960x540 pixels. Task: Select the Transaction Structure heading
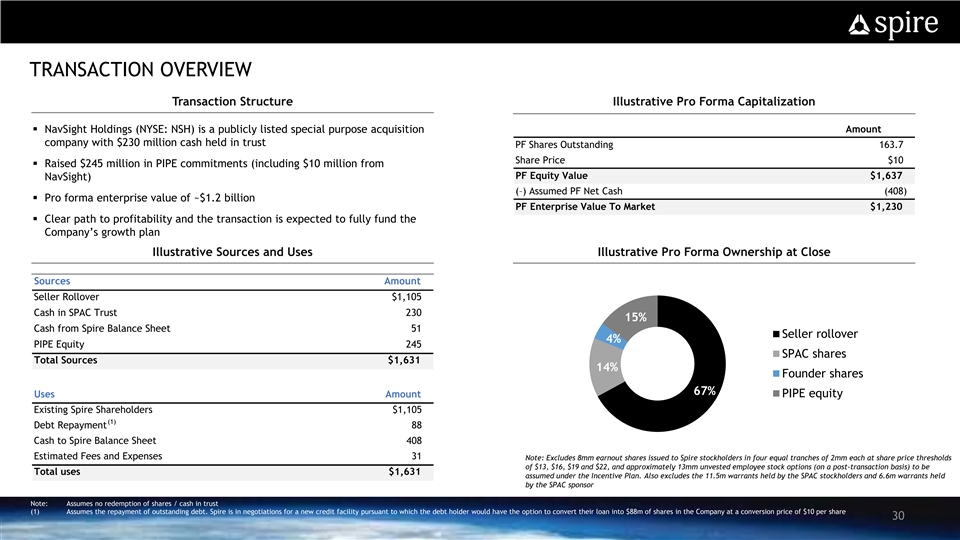pos(232,101)
